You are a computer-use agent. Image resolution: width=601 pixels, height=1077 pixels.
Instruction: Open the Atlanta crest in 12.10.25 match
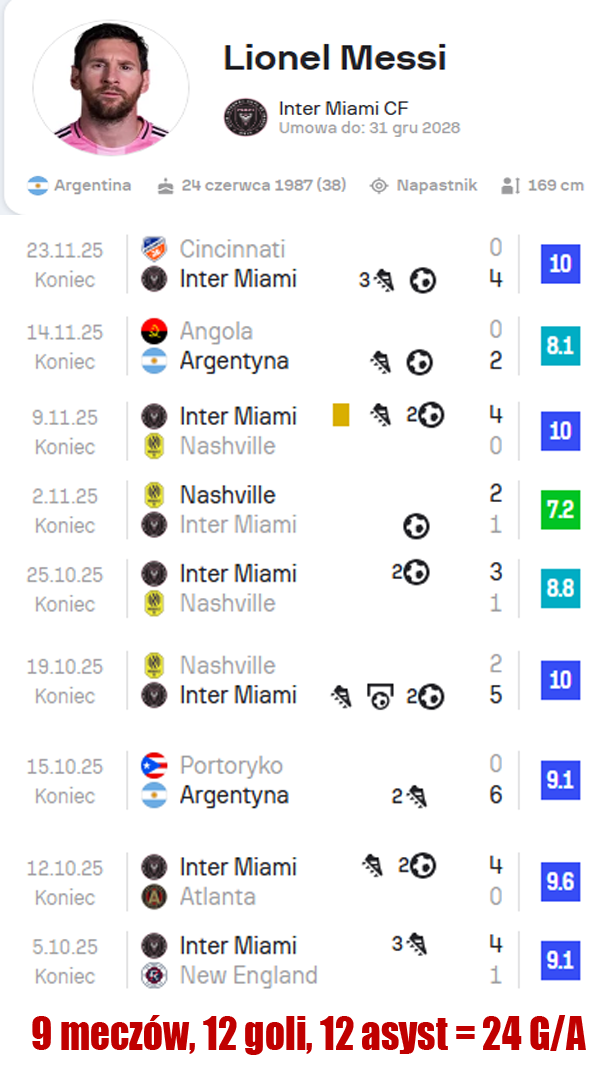(x=154, y=896)
